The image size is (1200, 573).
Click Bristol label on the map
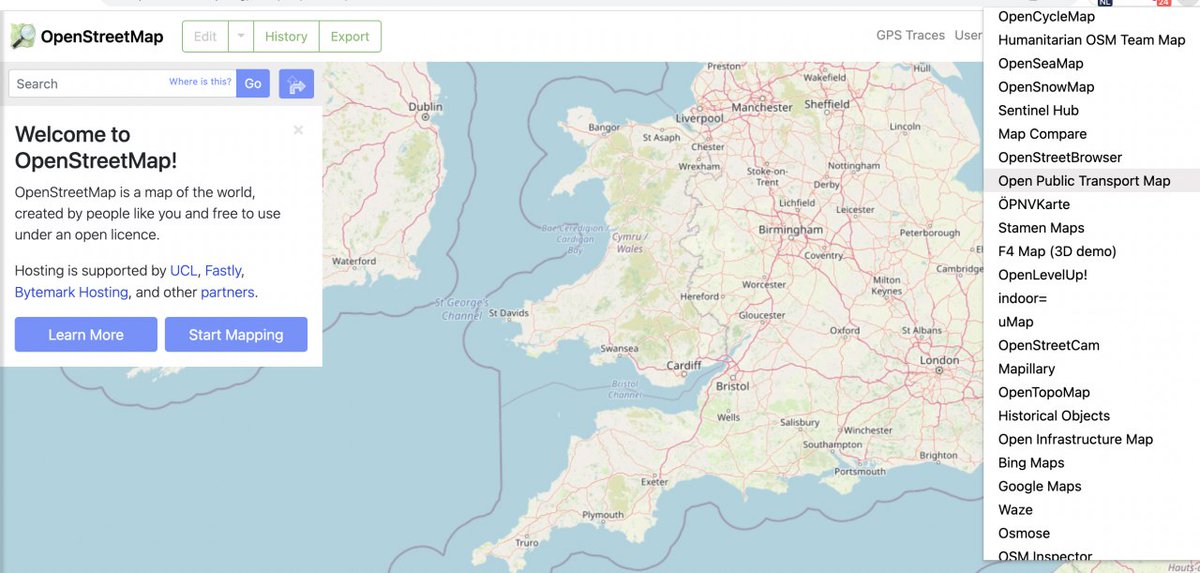pyautogui.click(x=733, y=386)
